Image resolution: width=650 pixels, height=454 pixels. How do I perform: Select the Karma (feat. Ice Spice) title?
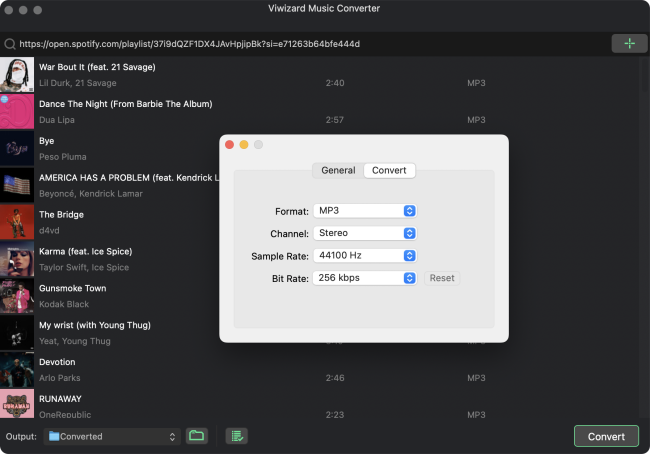tap(86, 252)
